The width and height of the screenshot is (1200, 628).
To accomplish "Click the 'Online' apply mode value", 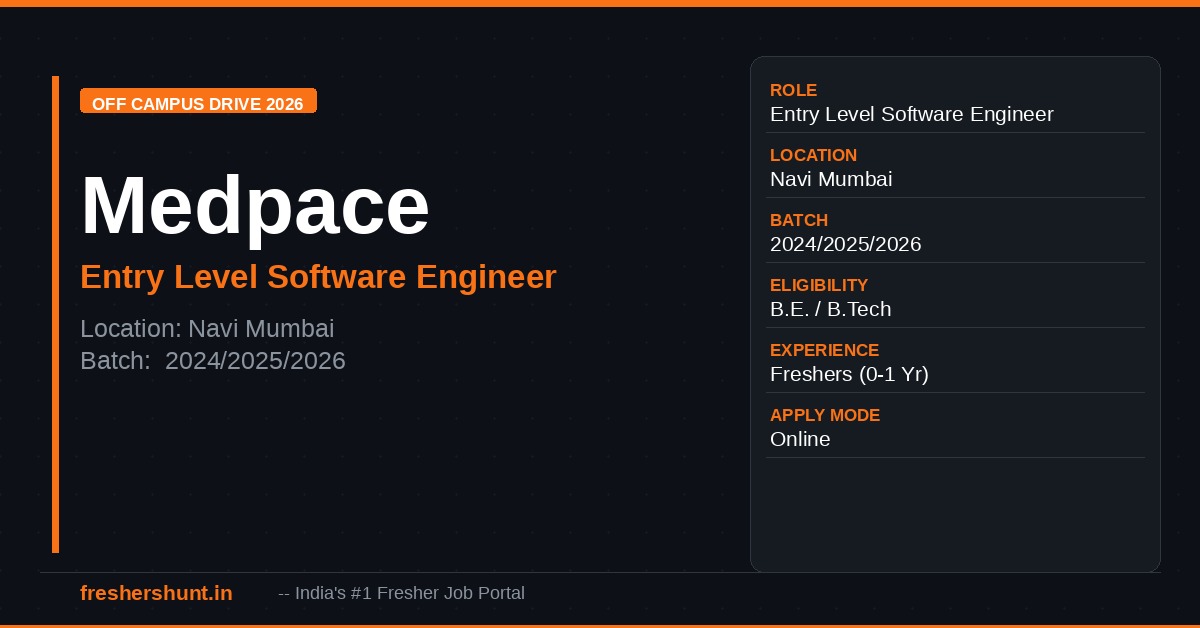I will coord(800,439).
